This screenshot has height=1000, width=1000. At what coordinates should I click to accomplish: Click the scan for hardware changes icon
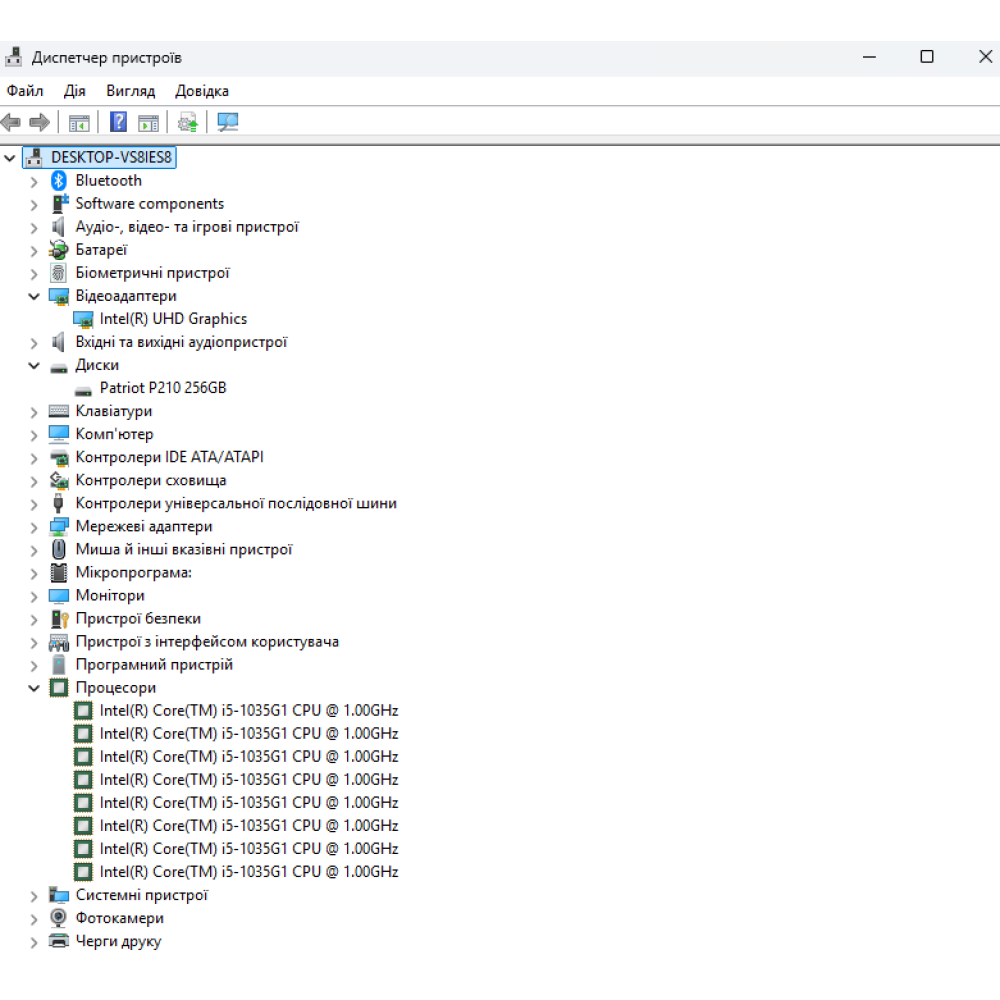[x=228, y=122]
